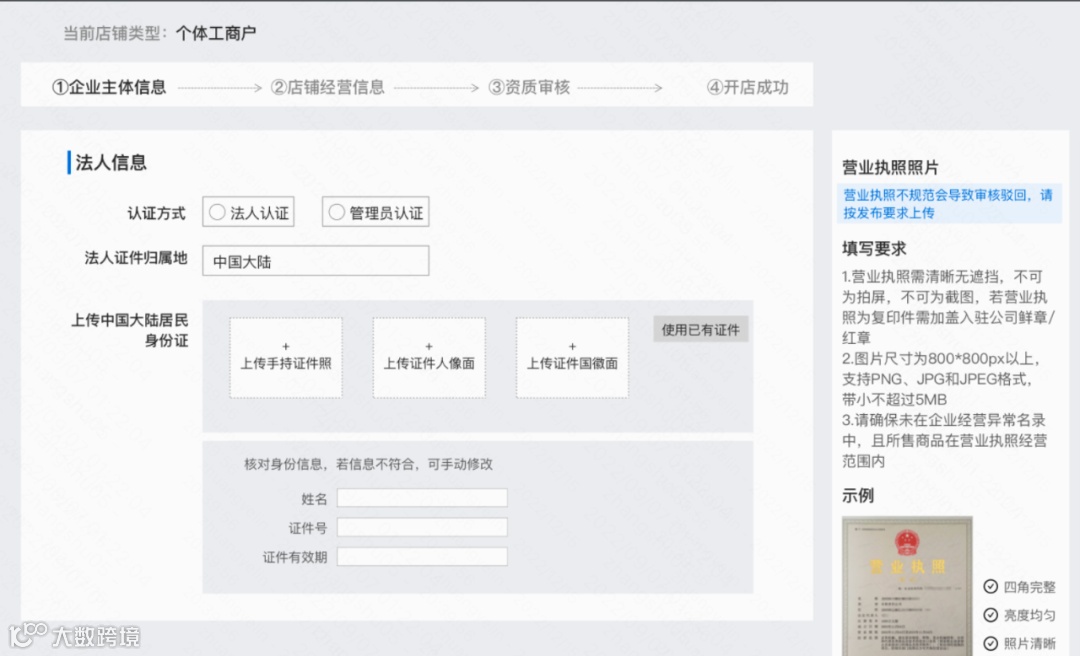The width and height of the screenshot is (1080, 656).
Task: Go to step ②店铺经营信息
Action: 327,87
